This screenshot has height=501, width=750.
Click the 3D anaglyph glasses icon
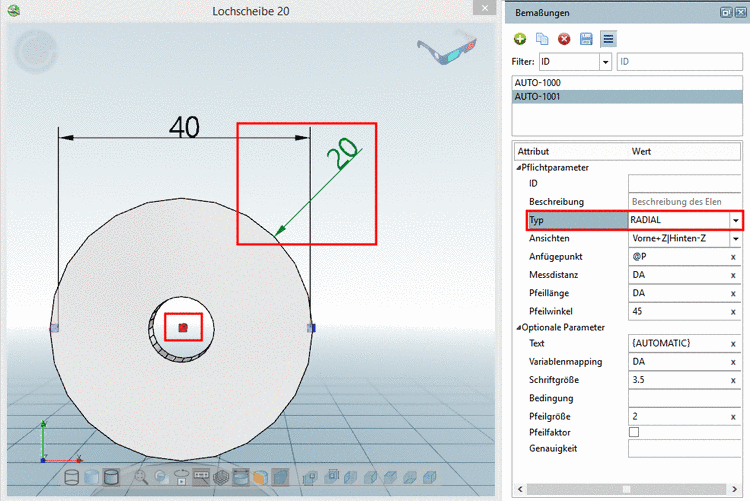tap(447, 48)
